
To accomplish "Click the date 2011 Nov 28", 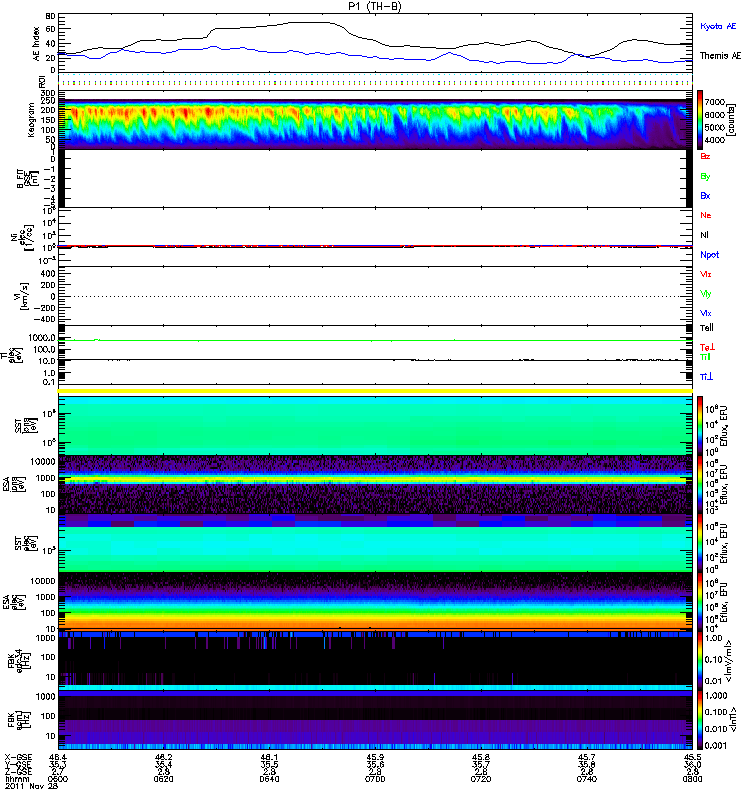I will [32, 786].
